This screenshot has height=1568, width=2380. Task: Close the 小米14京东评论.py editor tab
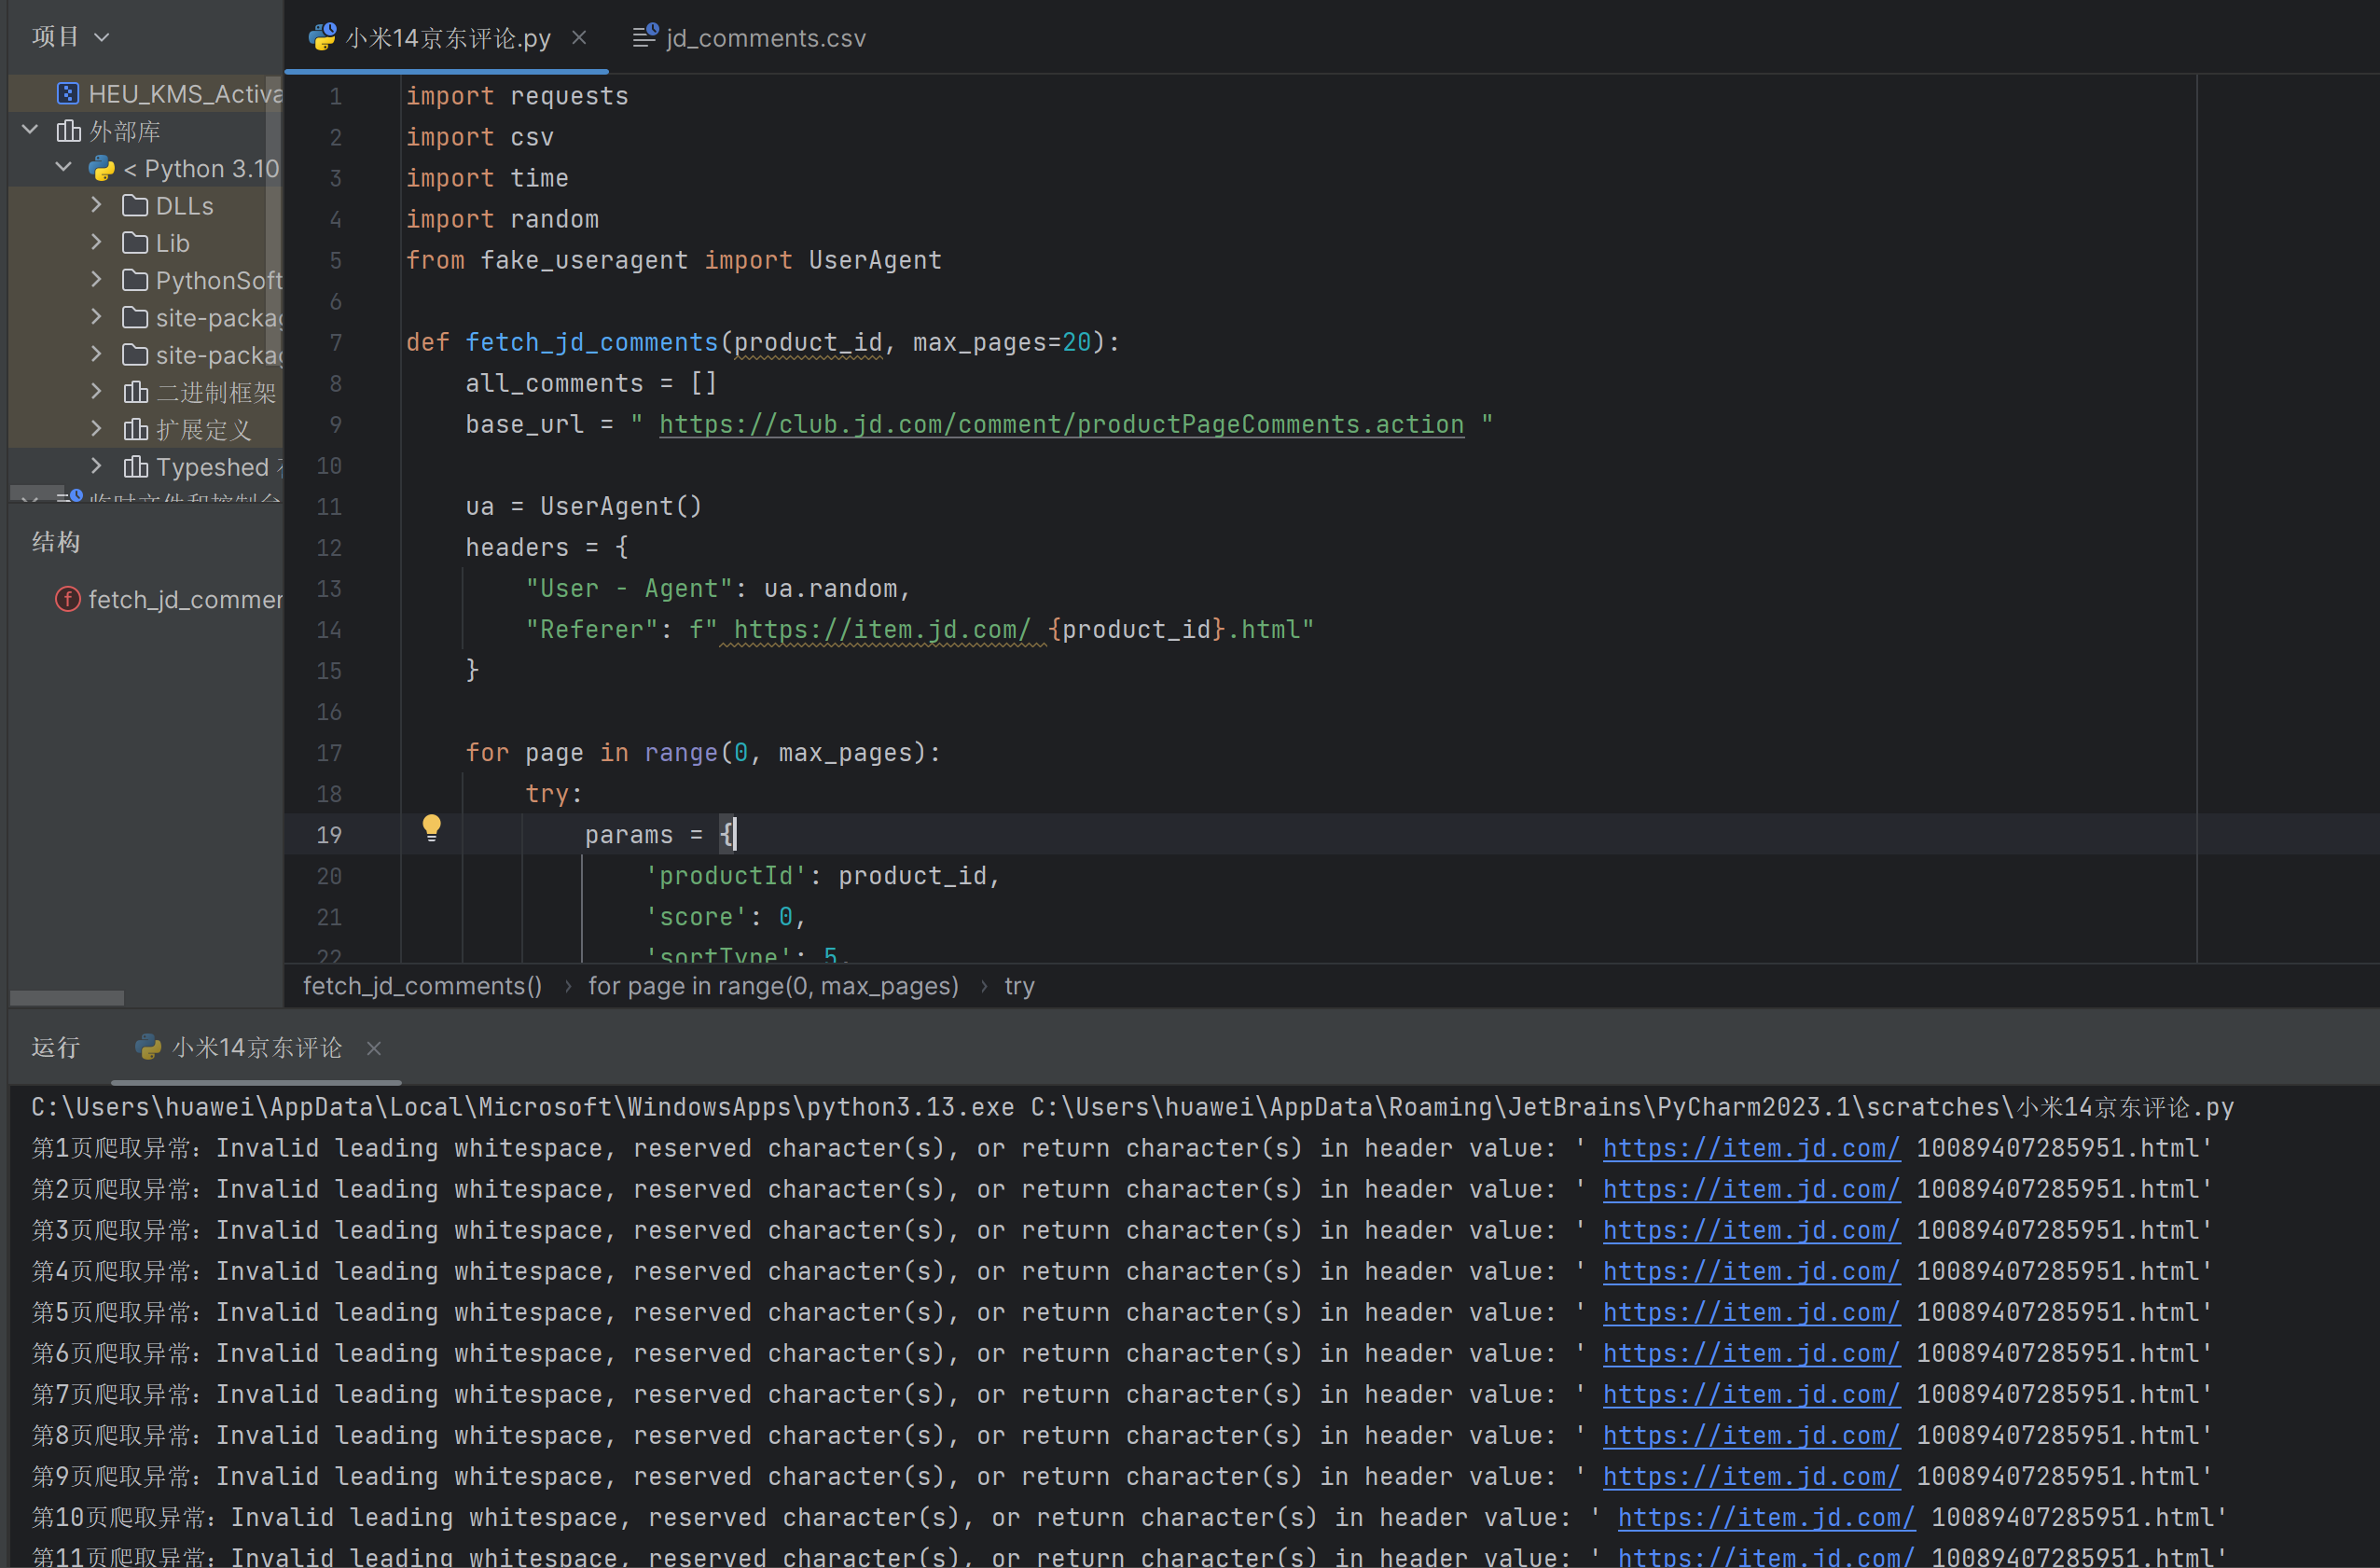579,38
